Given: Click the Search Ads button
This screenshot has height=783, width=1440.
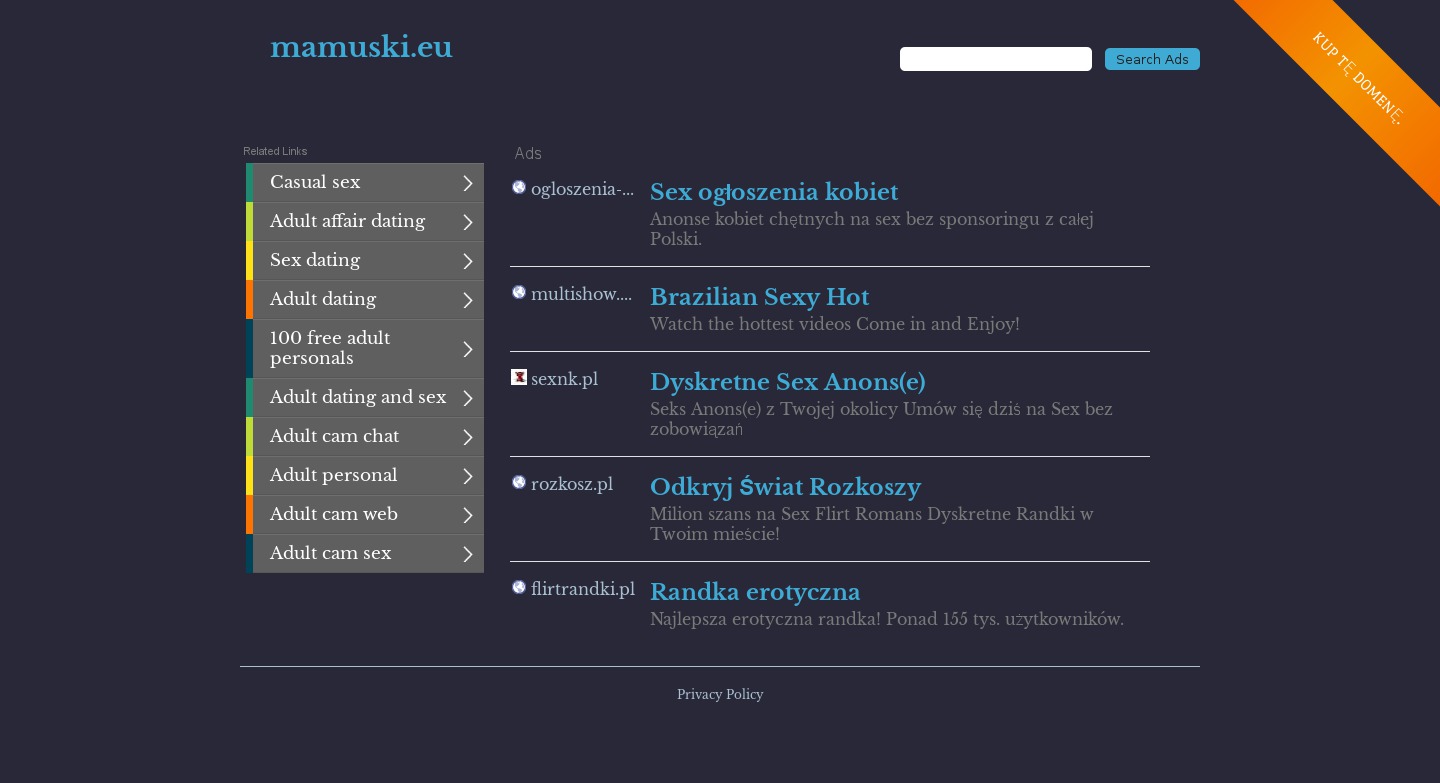Looking at the screenshot, I should 1152,59.
